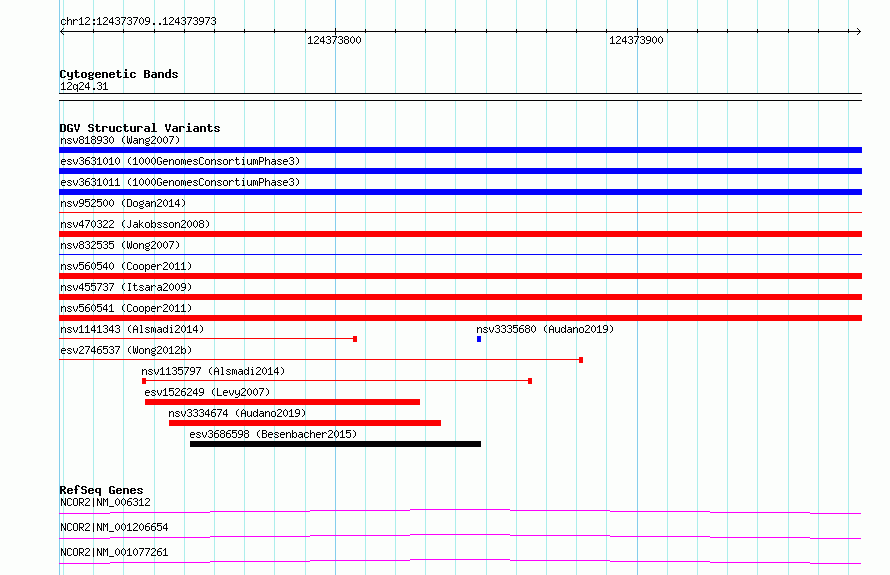
Task: Open the nsv3335680 (Audano2019) label
Action: pyautogui.click(x=545, y=329)
